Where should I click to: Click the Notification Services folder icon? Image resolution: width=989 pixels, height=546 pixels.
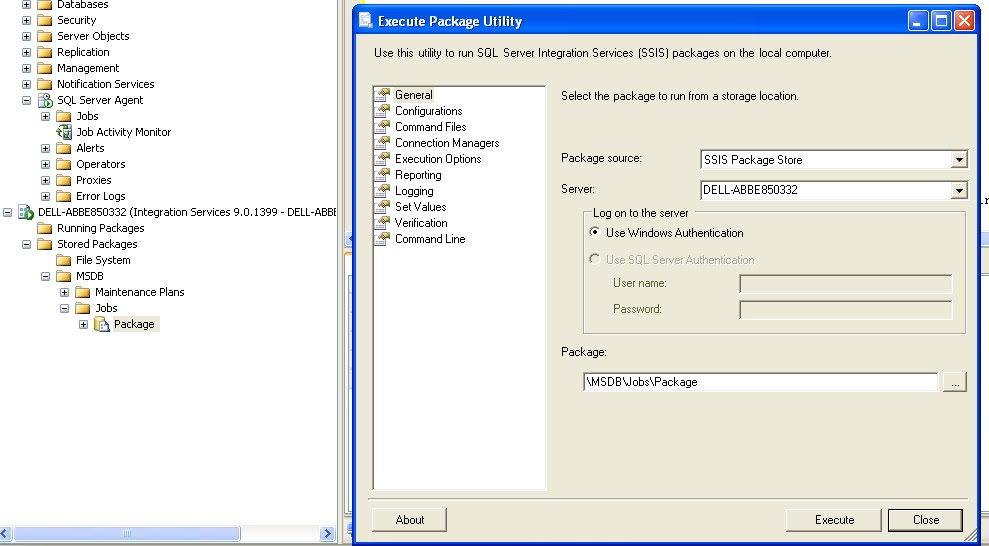[x=44, y=84]
